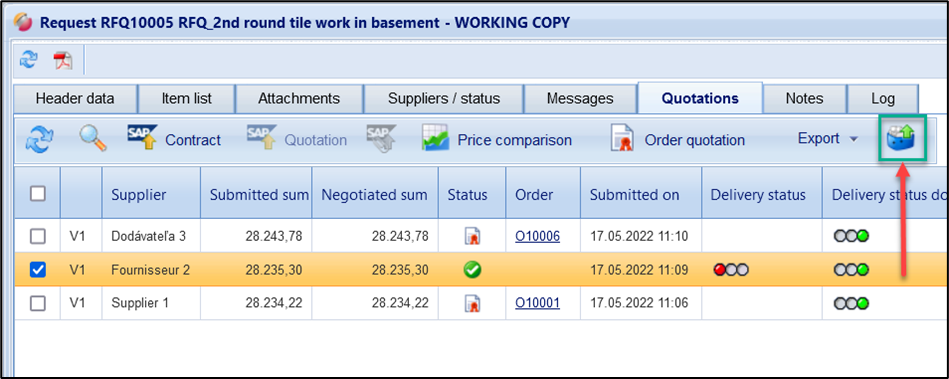Click the magnifying glass search icon

point(93,139)
